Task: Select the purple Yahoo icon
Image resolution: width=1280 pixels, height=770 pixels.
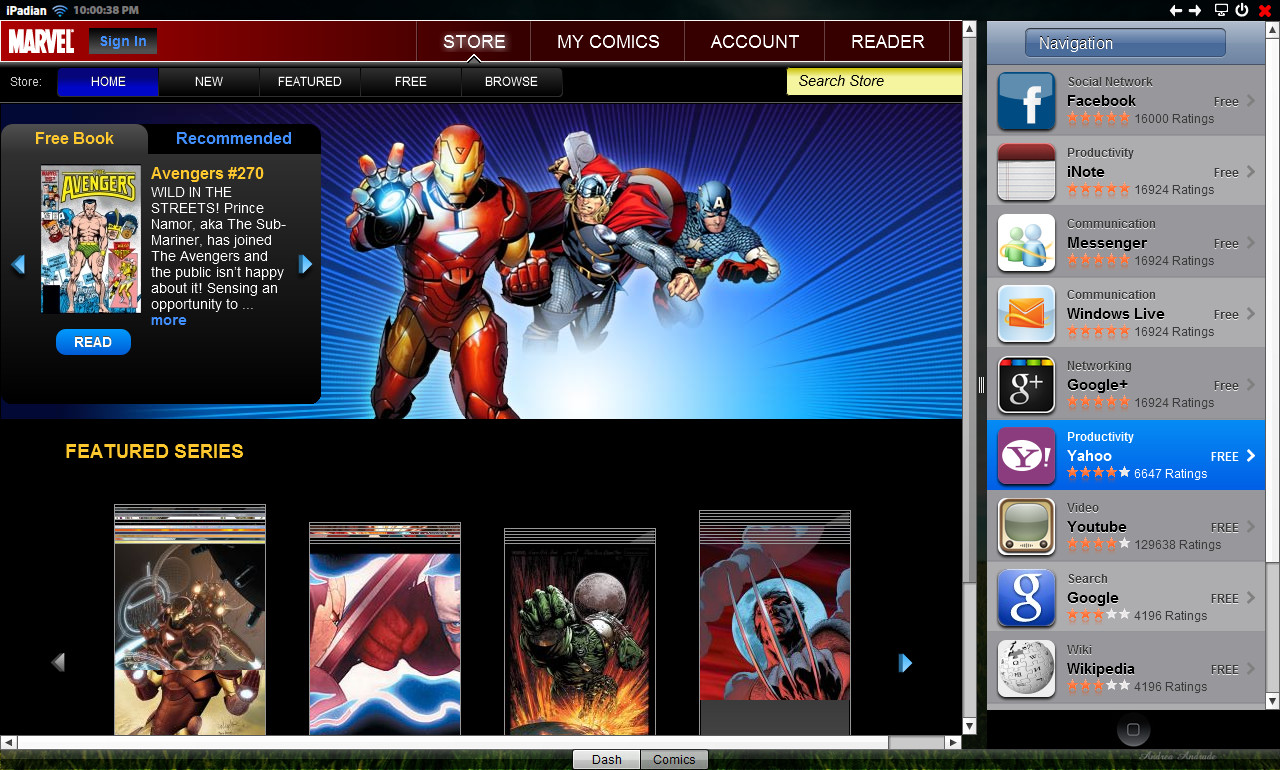Action: (x=1026, y=456)
